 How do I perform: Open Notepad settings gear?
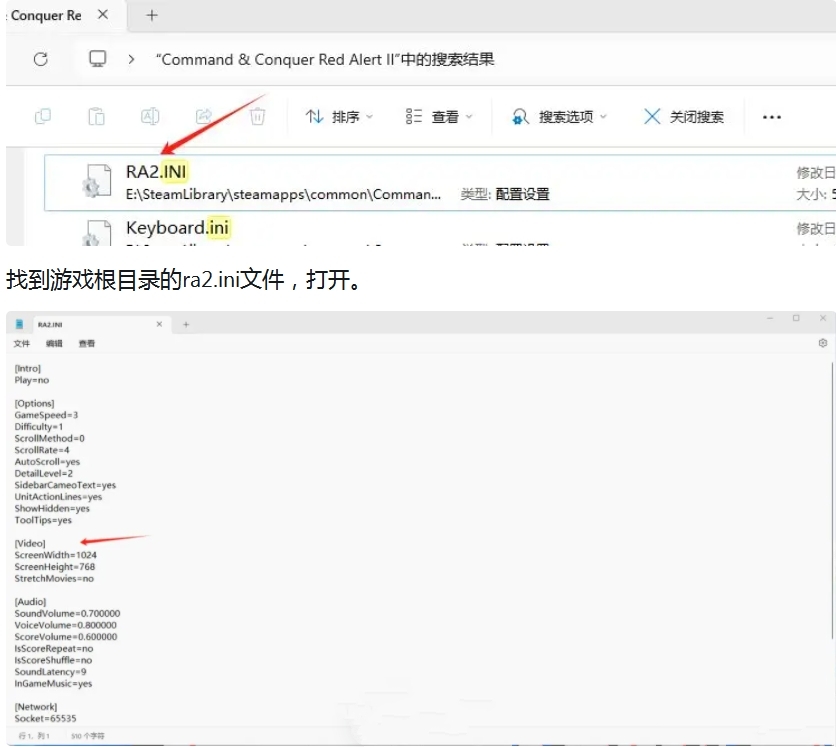(x=823, y=343)
